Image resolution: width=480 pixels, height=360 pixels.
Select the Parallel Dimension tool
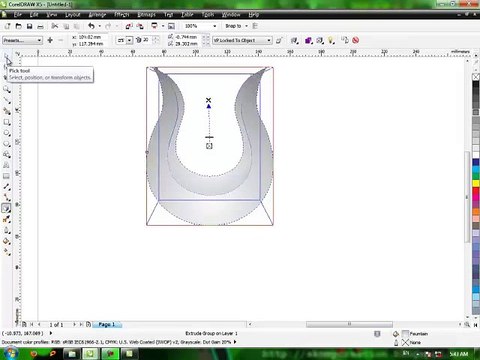click(6, 187)
